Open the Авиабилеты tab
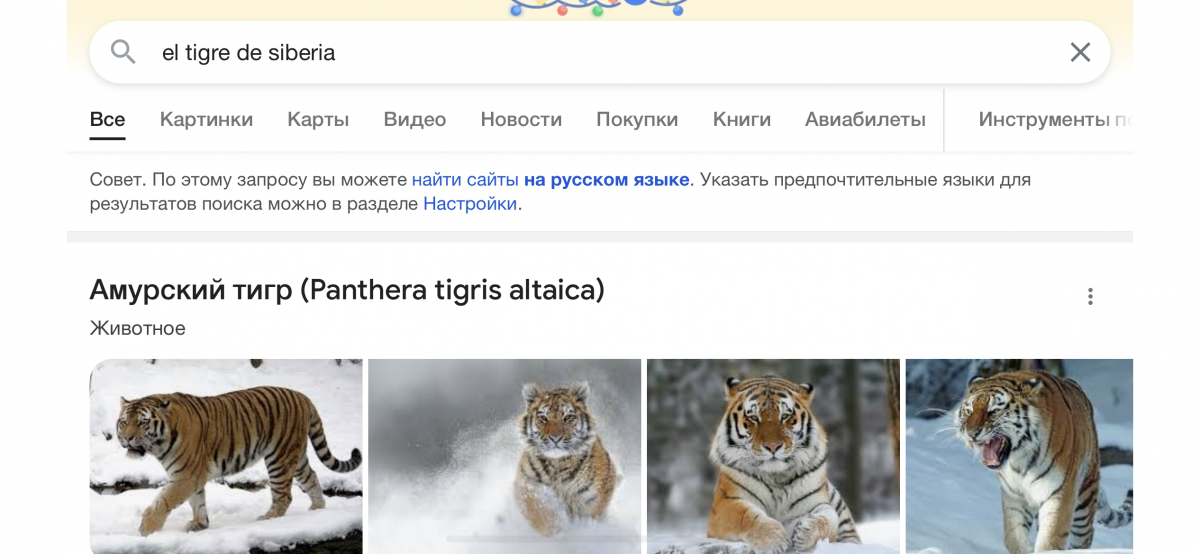Screen dimensions: 1200x554 [x=865, y=120]
